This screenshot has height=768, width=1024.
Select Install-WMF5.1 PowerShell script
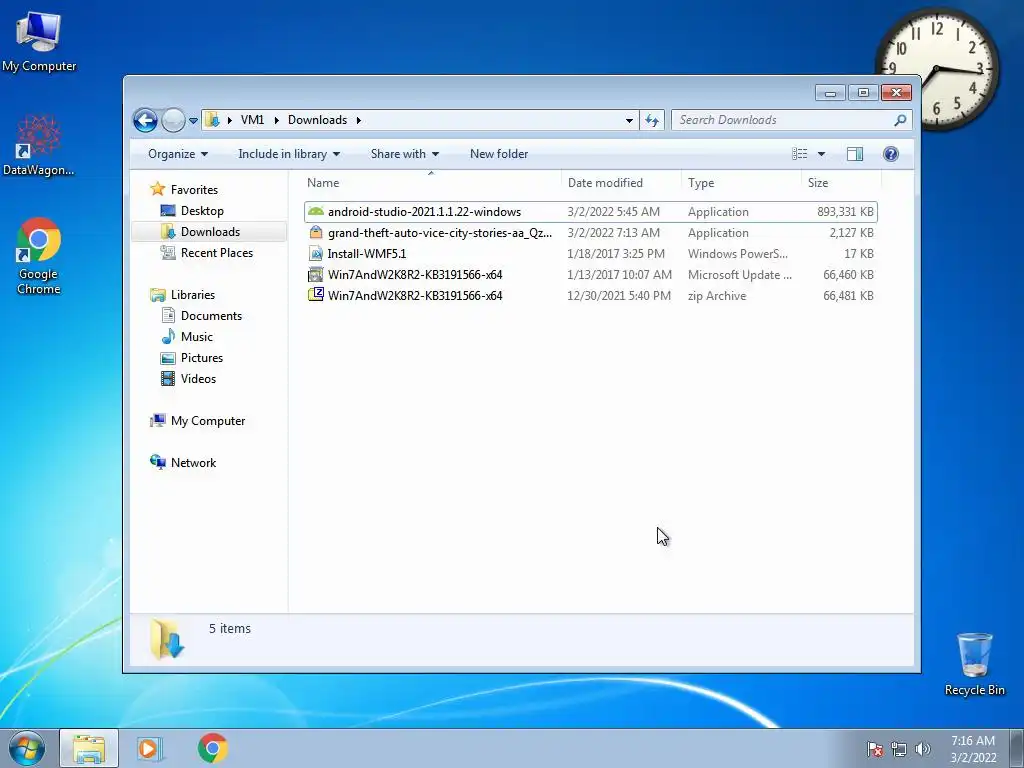pos(590,253)
